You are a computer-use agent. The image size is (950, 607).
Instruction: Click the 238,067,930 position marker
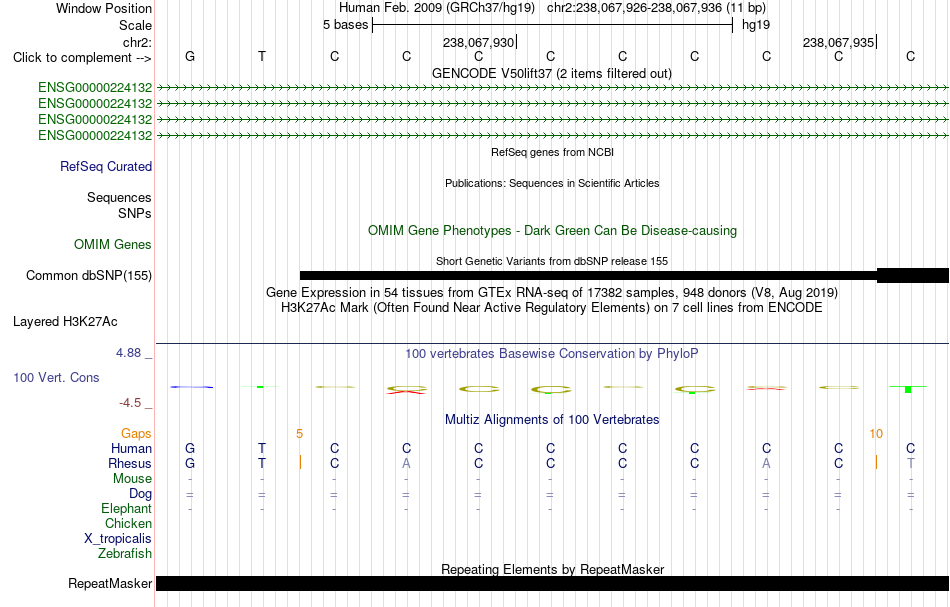tap(478, 42)
